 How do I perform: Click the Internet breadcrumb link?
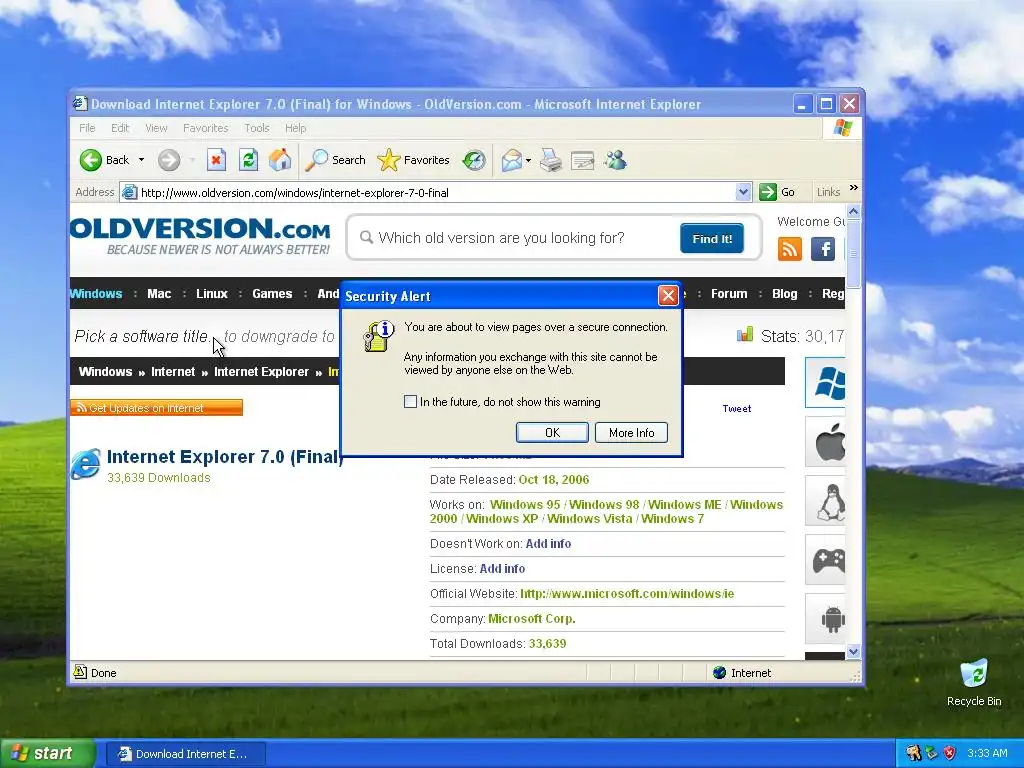pyautogui.click(x=173, y=372)
